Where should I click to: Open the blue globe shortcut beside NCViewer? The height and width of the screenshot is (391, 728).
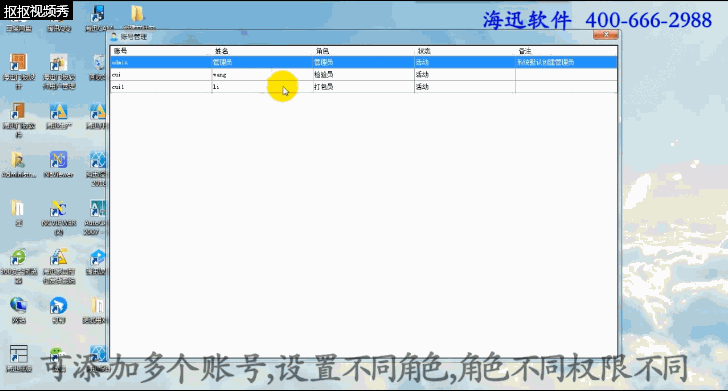(97, 169)
